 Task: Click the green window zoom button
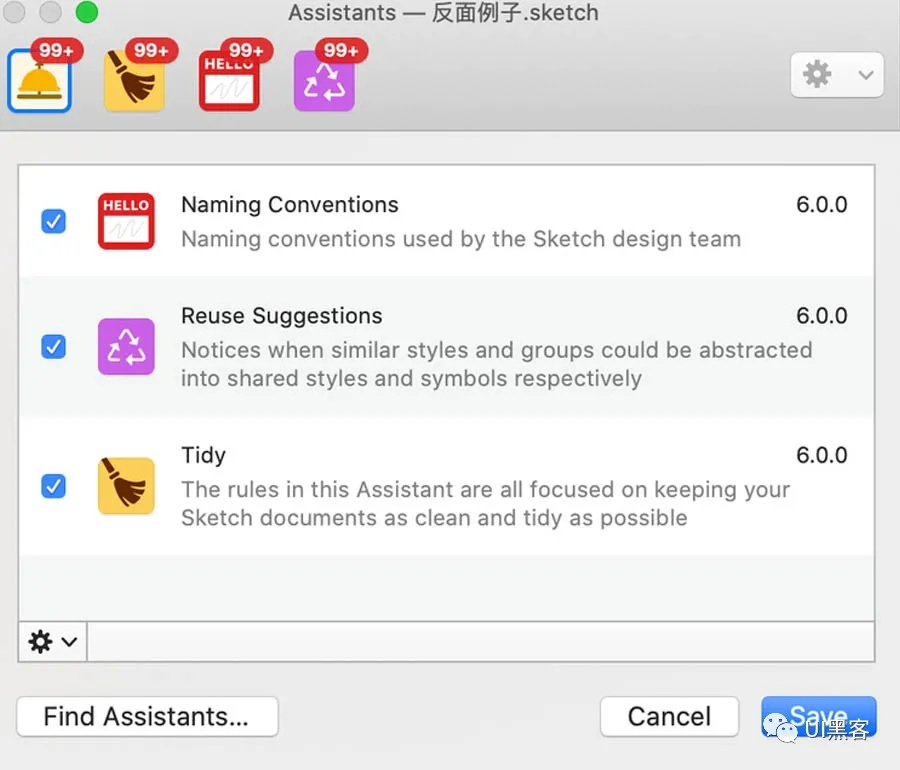87,13
